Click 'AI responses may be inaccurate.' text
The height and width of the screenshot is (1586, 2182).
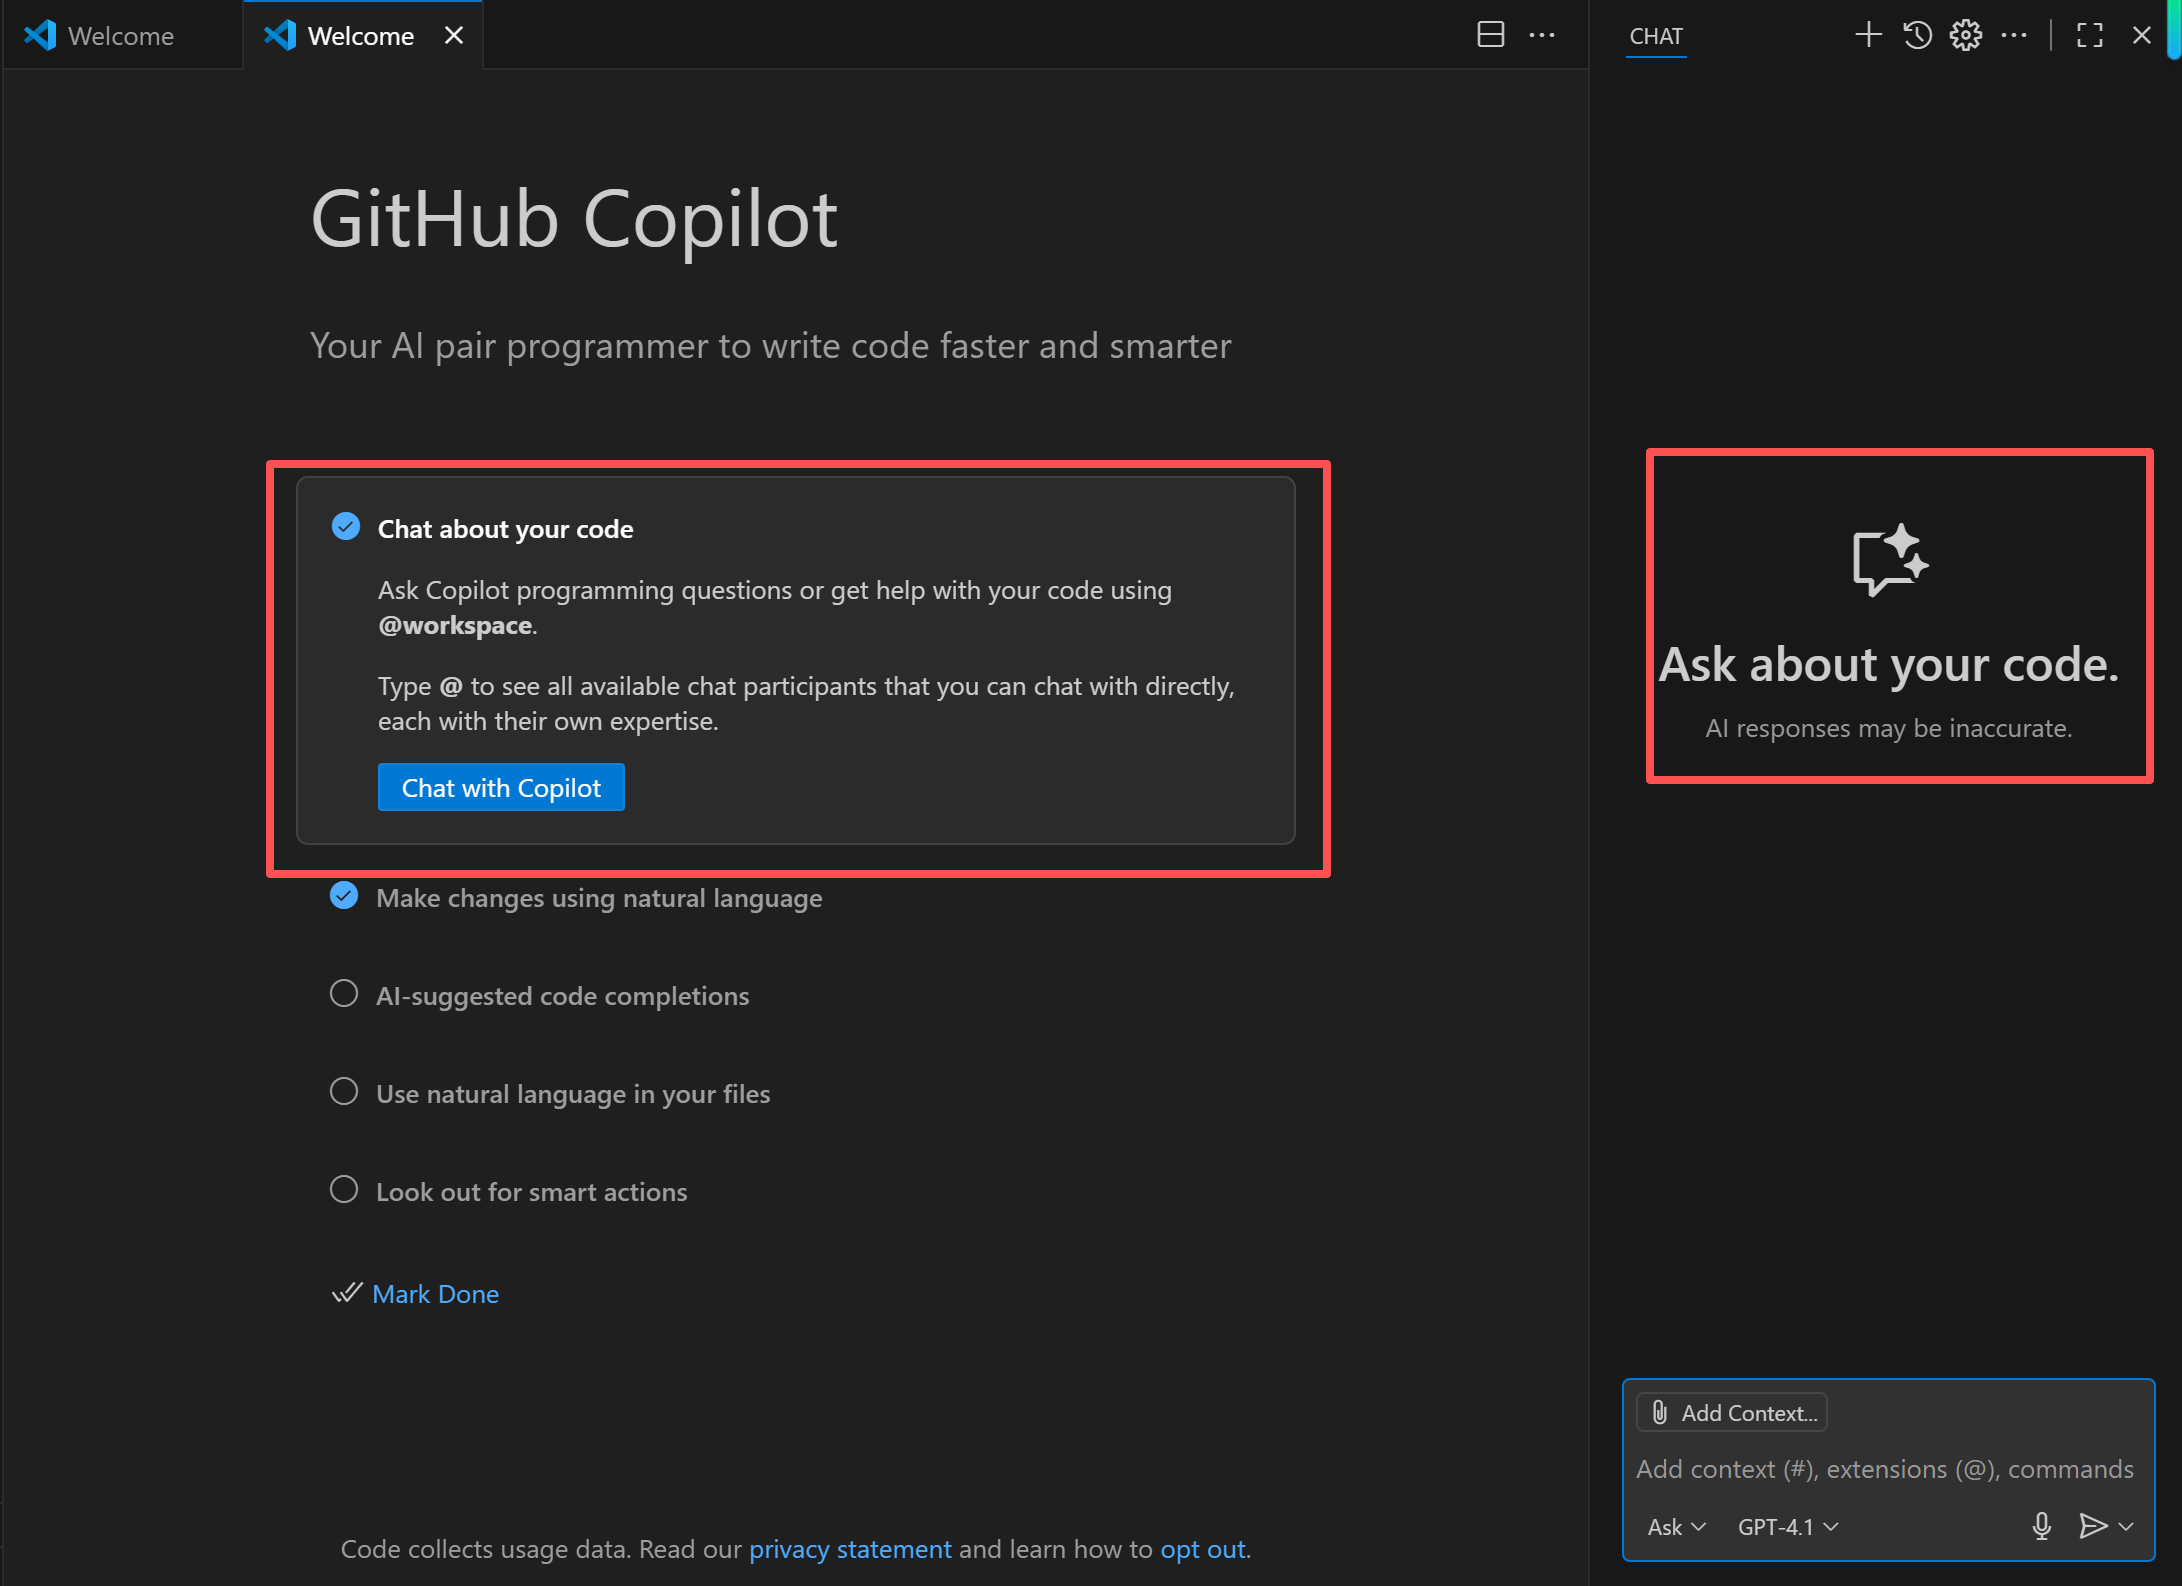(1889, 728)
